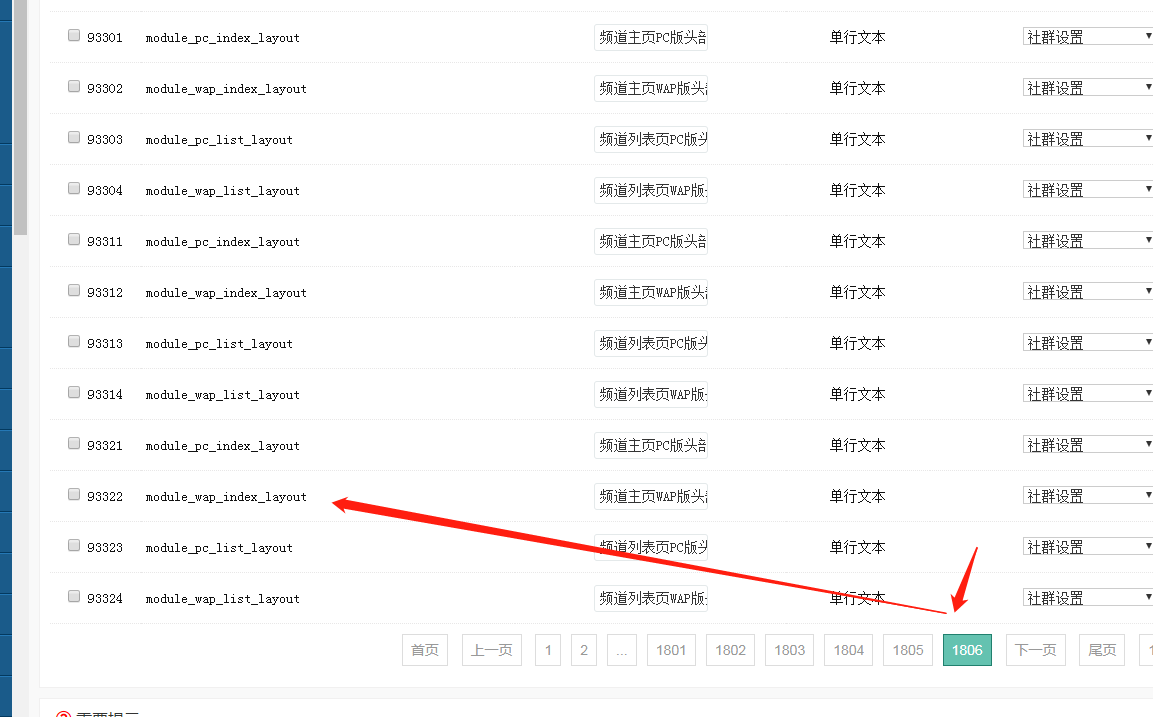Expand the 社群设置 dropdown for row 93303
The height and width of the screenshot is (717, 1153).
tap(1088, 139)
